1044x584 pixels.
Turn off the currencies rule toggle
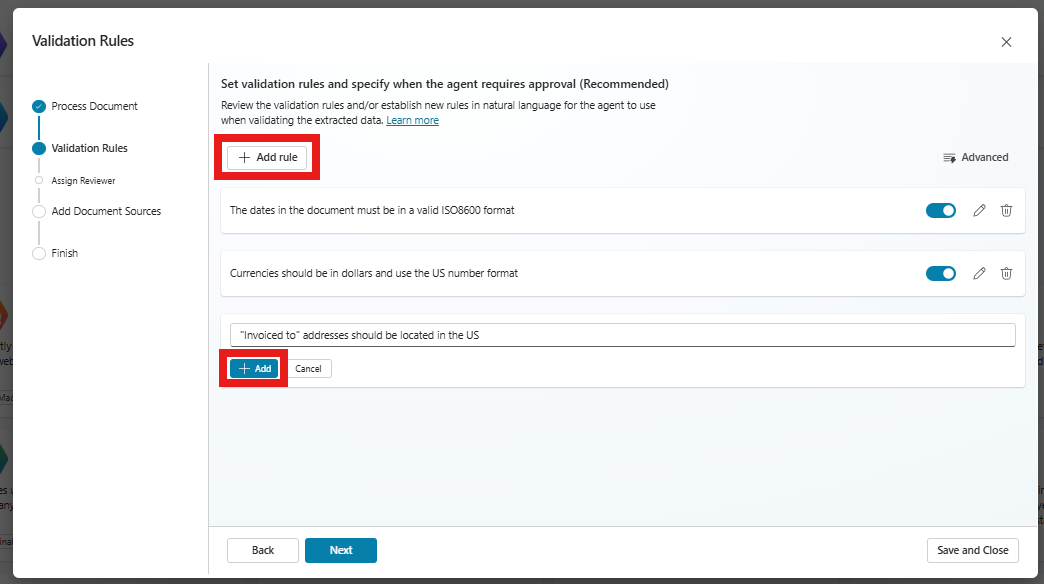pos(940,273)
